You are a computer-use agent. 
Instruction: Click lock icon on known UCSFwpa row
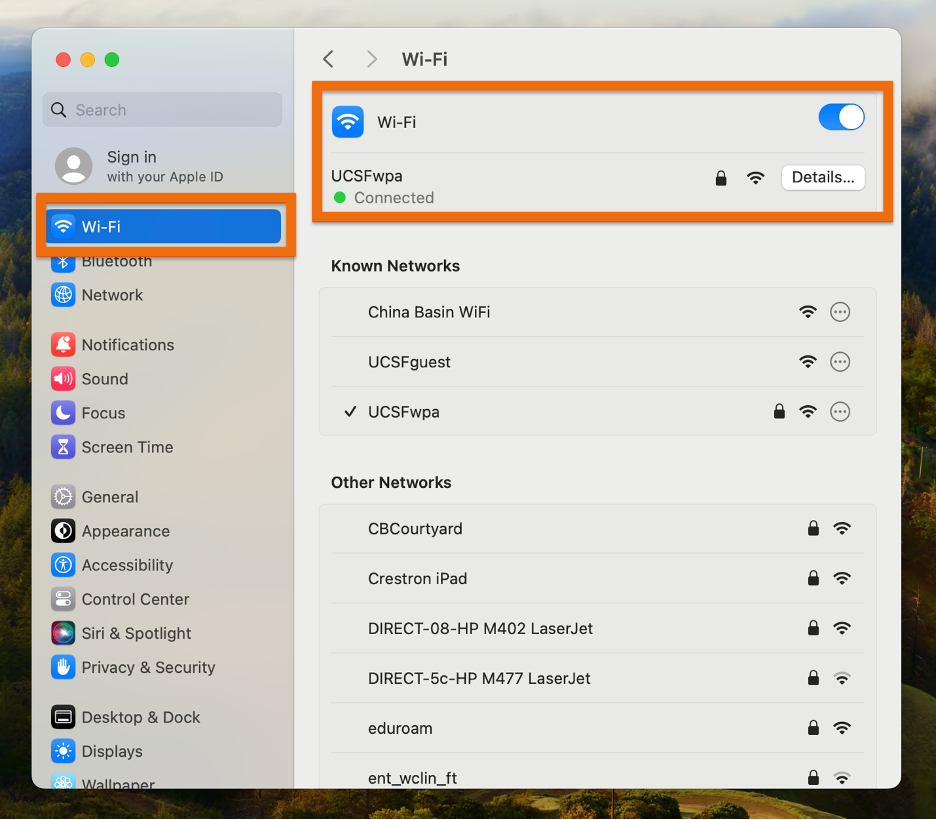click(779, 411)
